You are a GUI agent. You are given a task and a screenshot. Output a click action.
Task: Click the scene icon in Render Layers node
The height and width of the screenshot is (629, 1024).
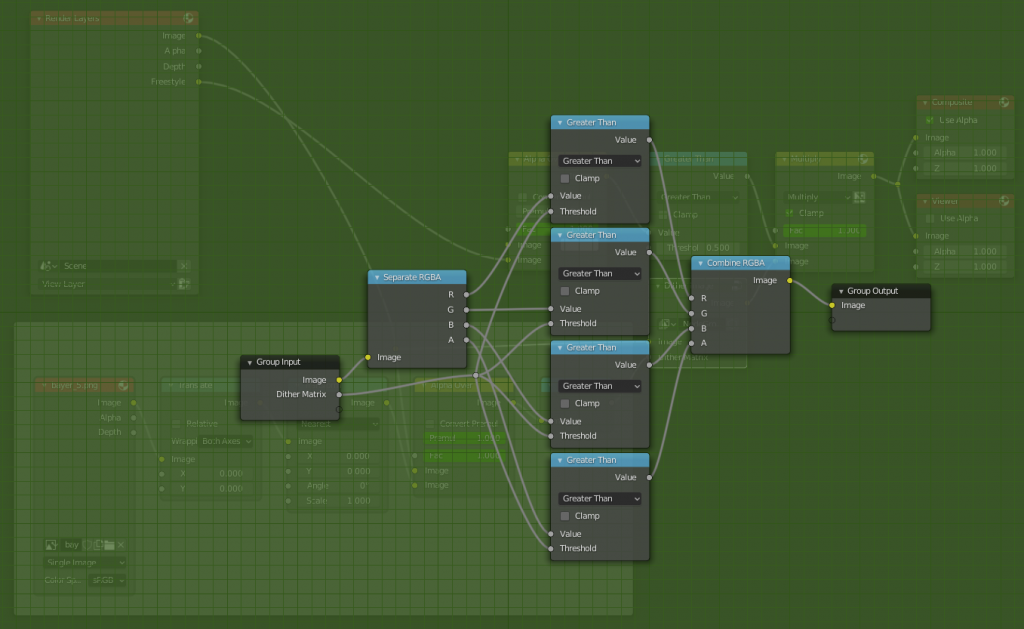point(46,266)
